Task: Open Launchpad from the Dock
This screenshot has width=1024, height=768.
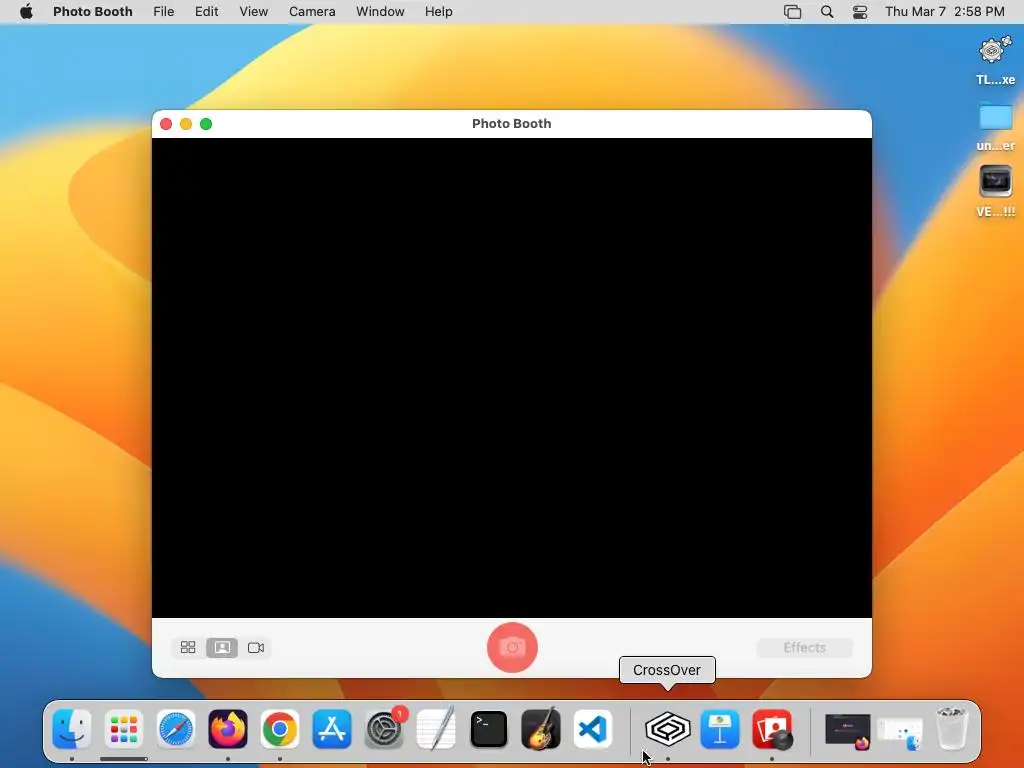Action: tap(123, 729)
